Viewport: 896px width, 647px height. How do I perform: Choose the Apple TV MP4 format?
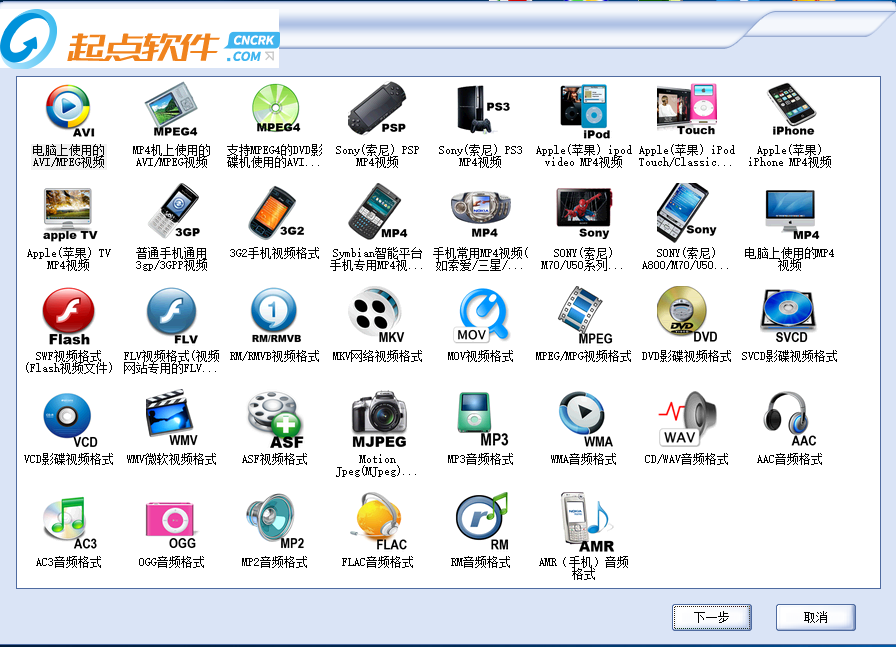[x=68, y=212]
